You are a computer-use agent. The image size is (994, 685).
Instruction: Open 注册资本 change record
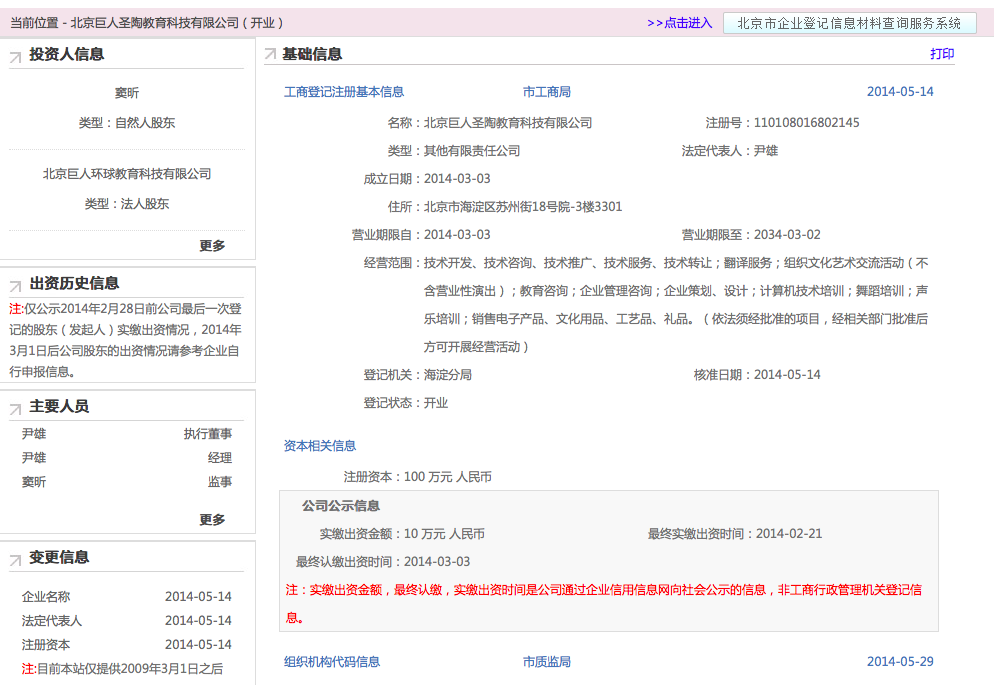(46, 645)
